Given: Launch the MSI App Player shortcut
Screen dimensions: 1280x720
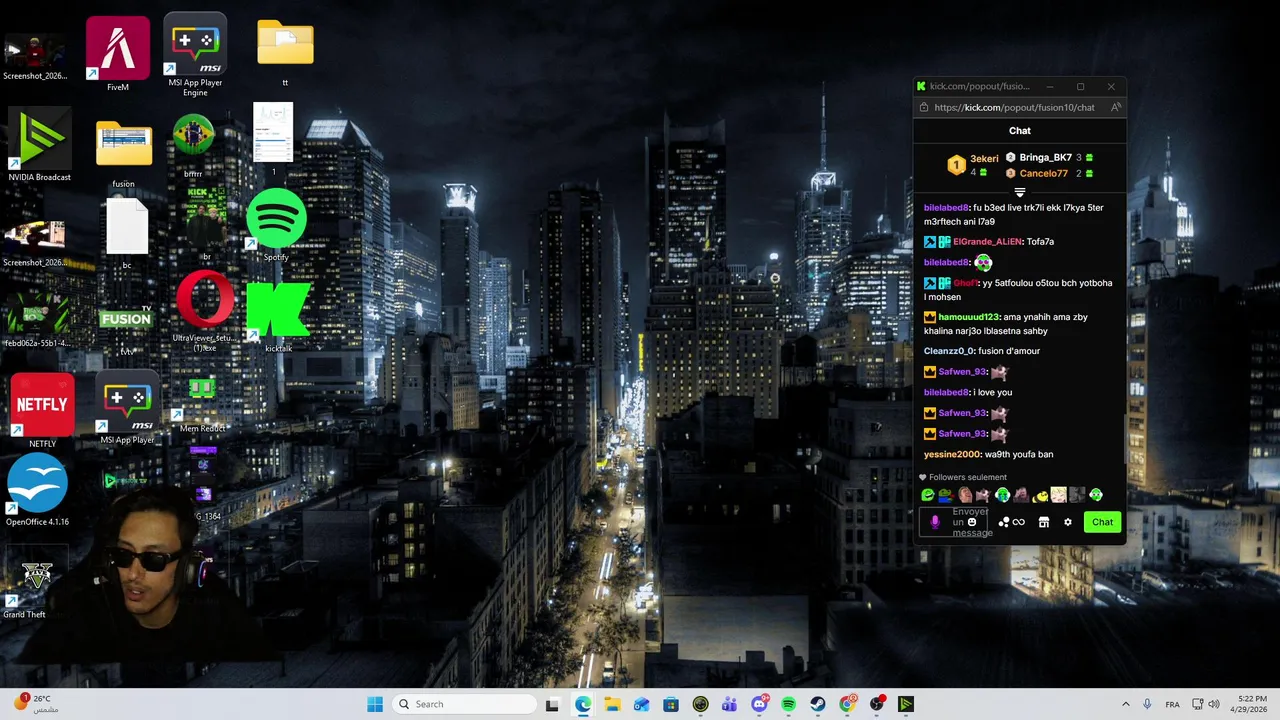Looking at the screenshot, I should coord(128,408).
